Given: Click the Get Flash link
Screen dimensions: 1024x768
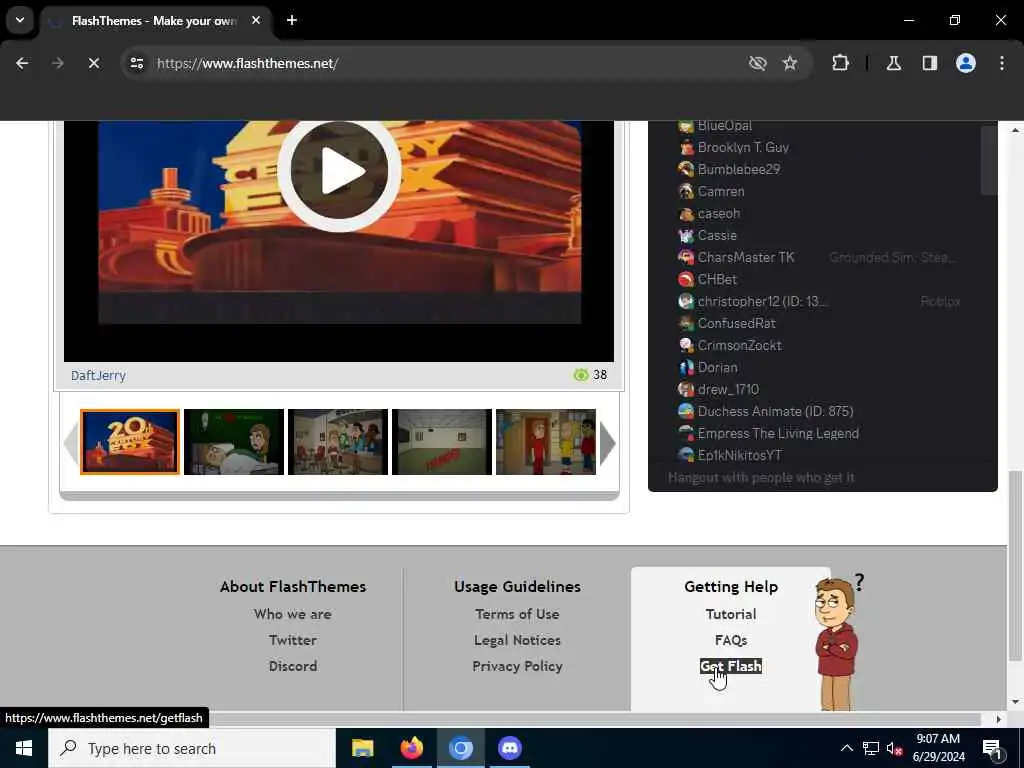Looking at the screenshot, I should click(x=731, y=666).
